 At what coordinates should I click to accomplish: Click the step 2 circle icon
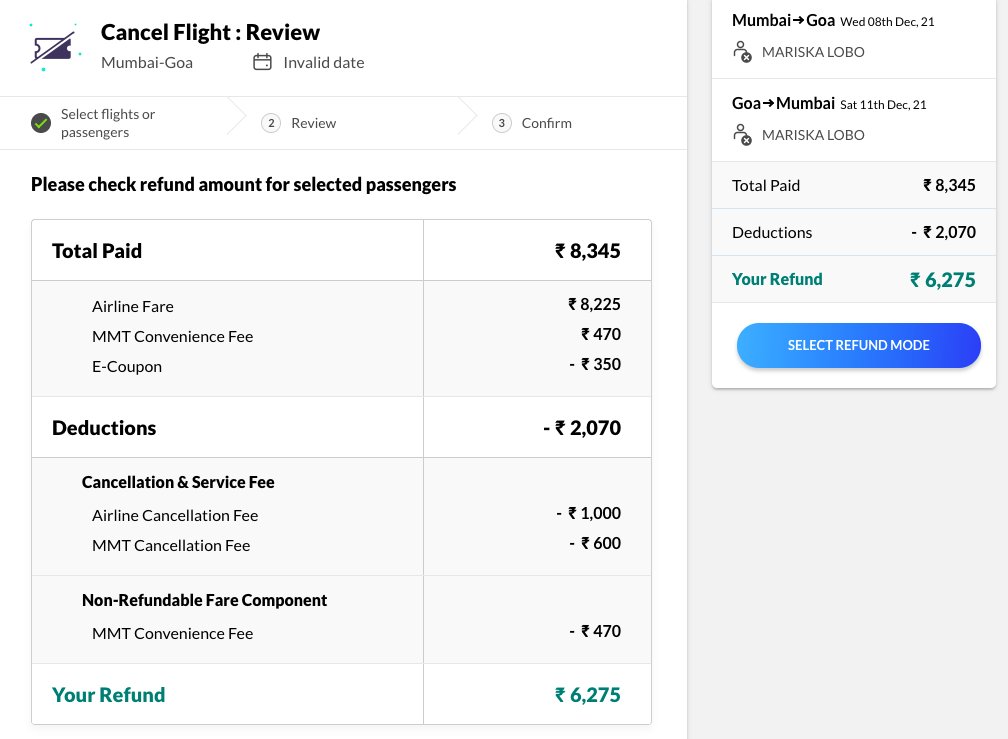pos(271,123)
